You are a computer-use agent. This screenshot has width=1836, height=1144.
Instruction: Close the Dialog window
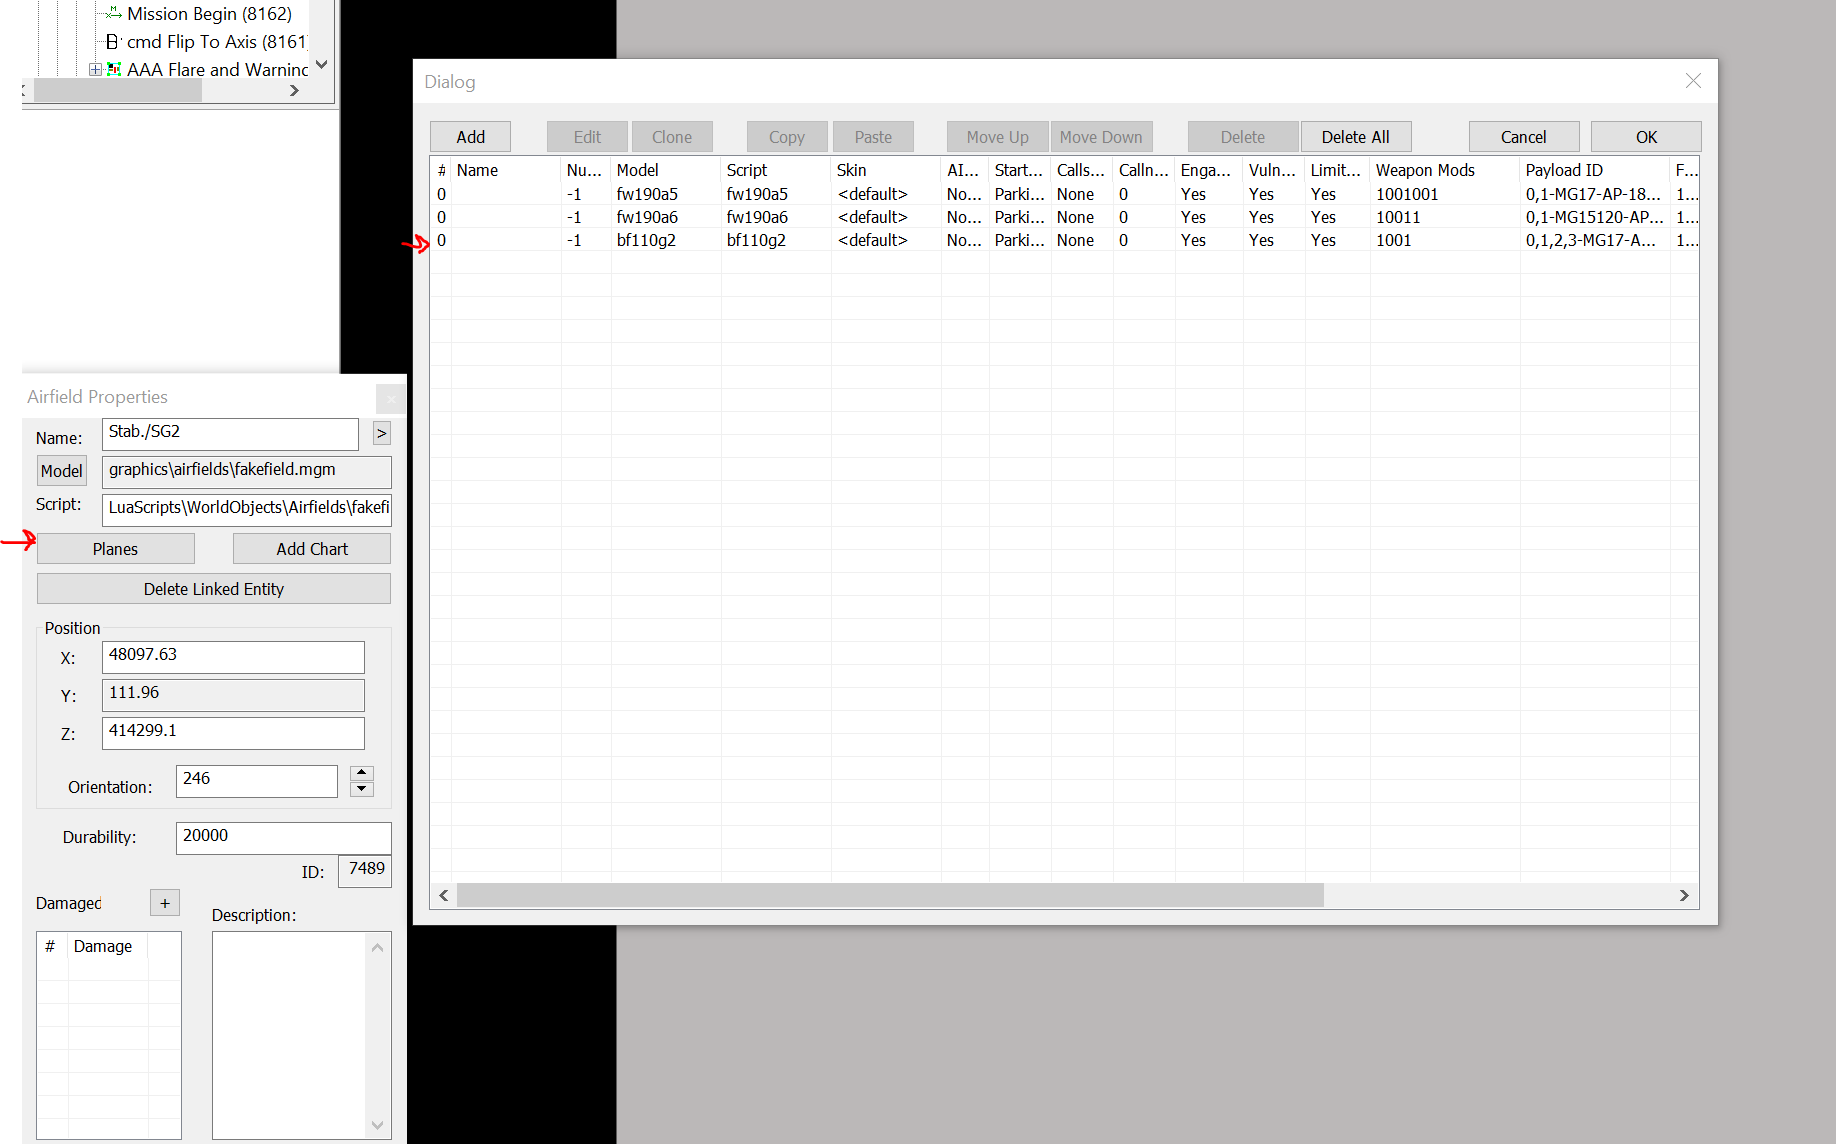pyautogui.click(x=1693, y=81)
